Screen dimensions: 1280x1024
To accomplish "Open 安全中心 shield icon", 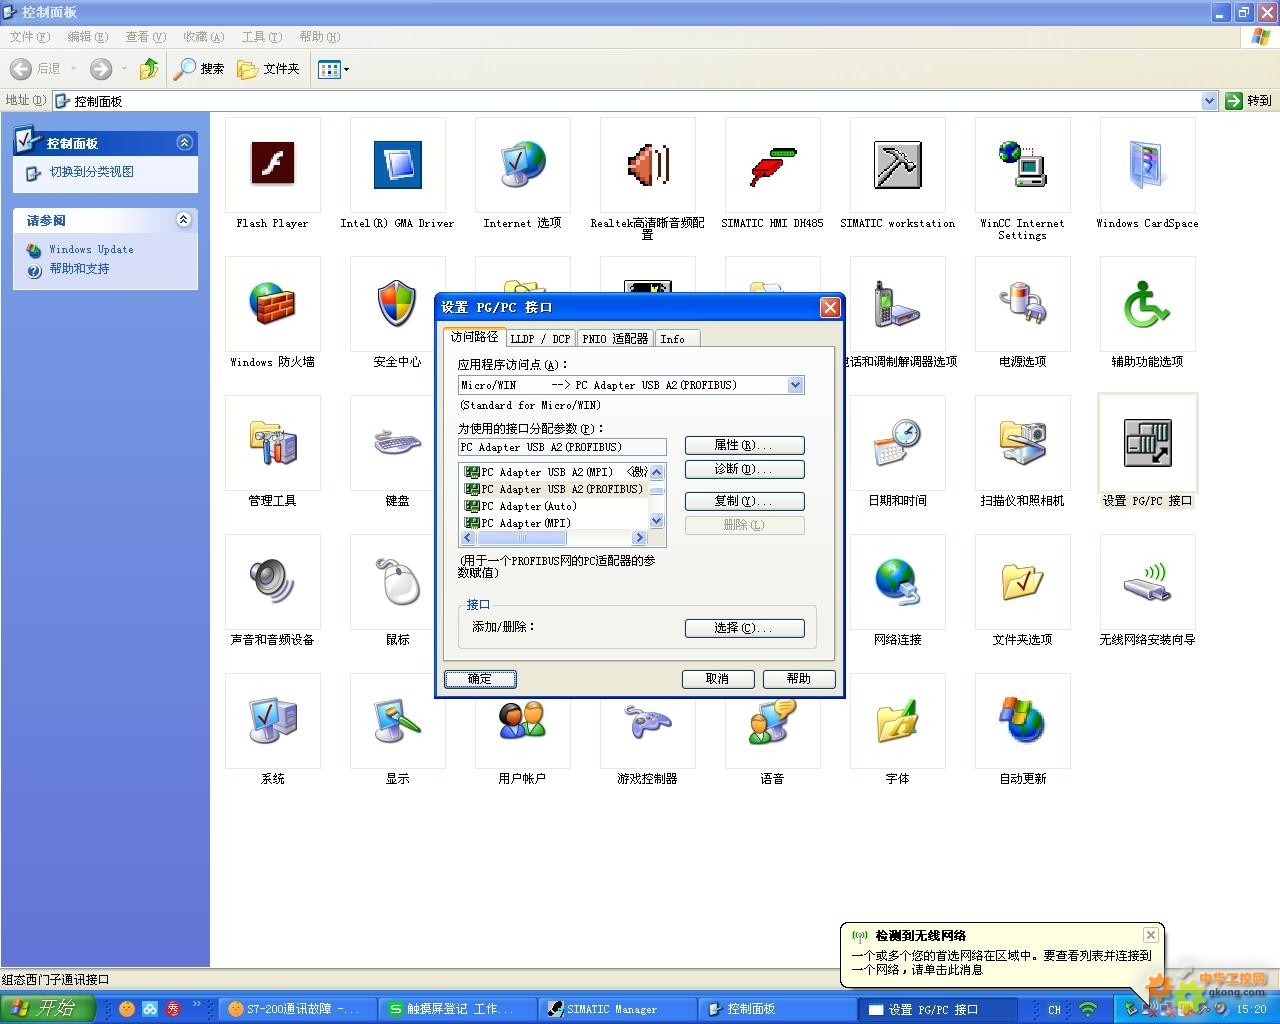I will (x=397, y=304).
